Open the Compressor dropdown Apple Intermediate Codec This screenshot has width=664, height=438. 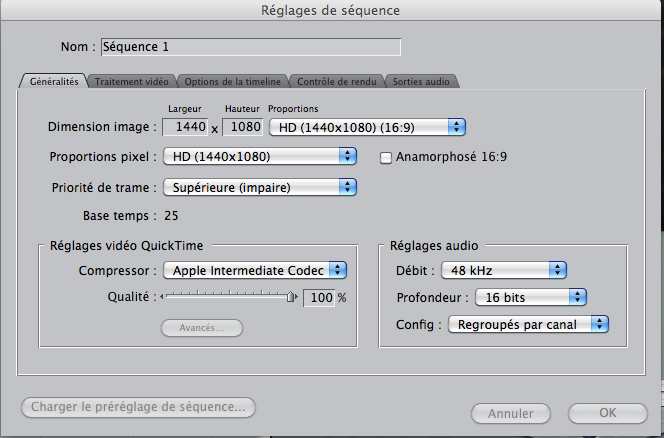pyautogui.click(x=255, y=270)
